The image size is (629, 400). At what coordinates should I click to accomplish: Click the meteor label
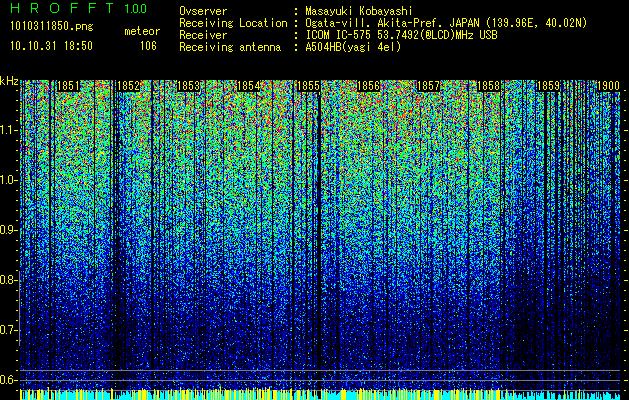click(x=142, y=31)
